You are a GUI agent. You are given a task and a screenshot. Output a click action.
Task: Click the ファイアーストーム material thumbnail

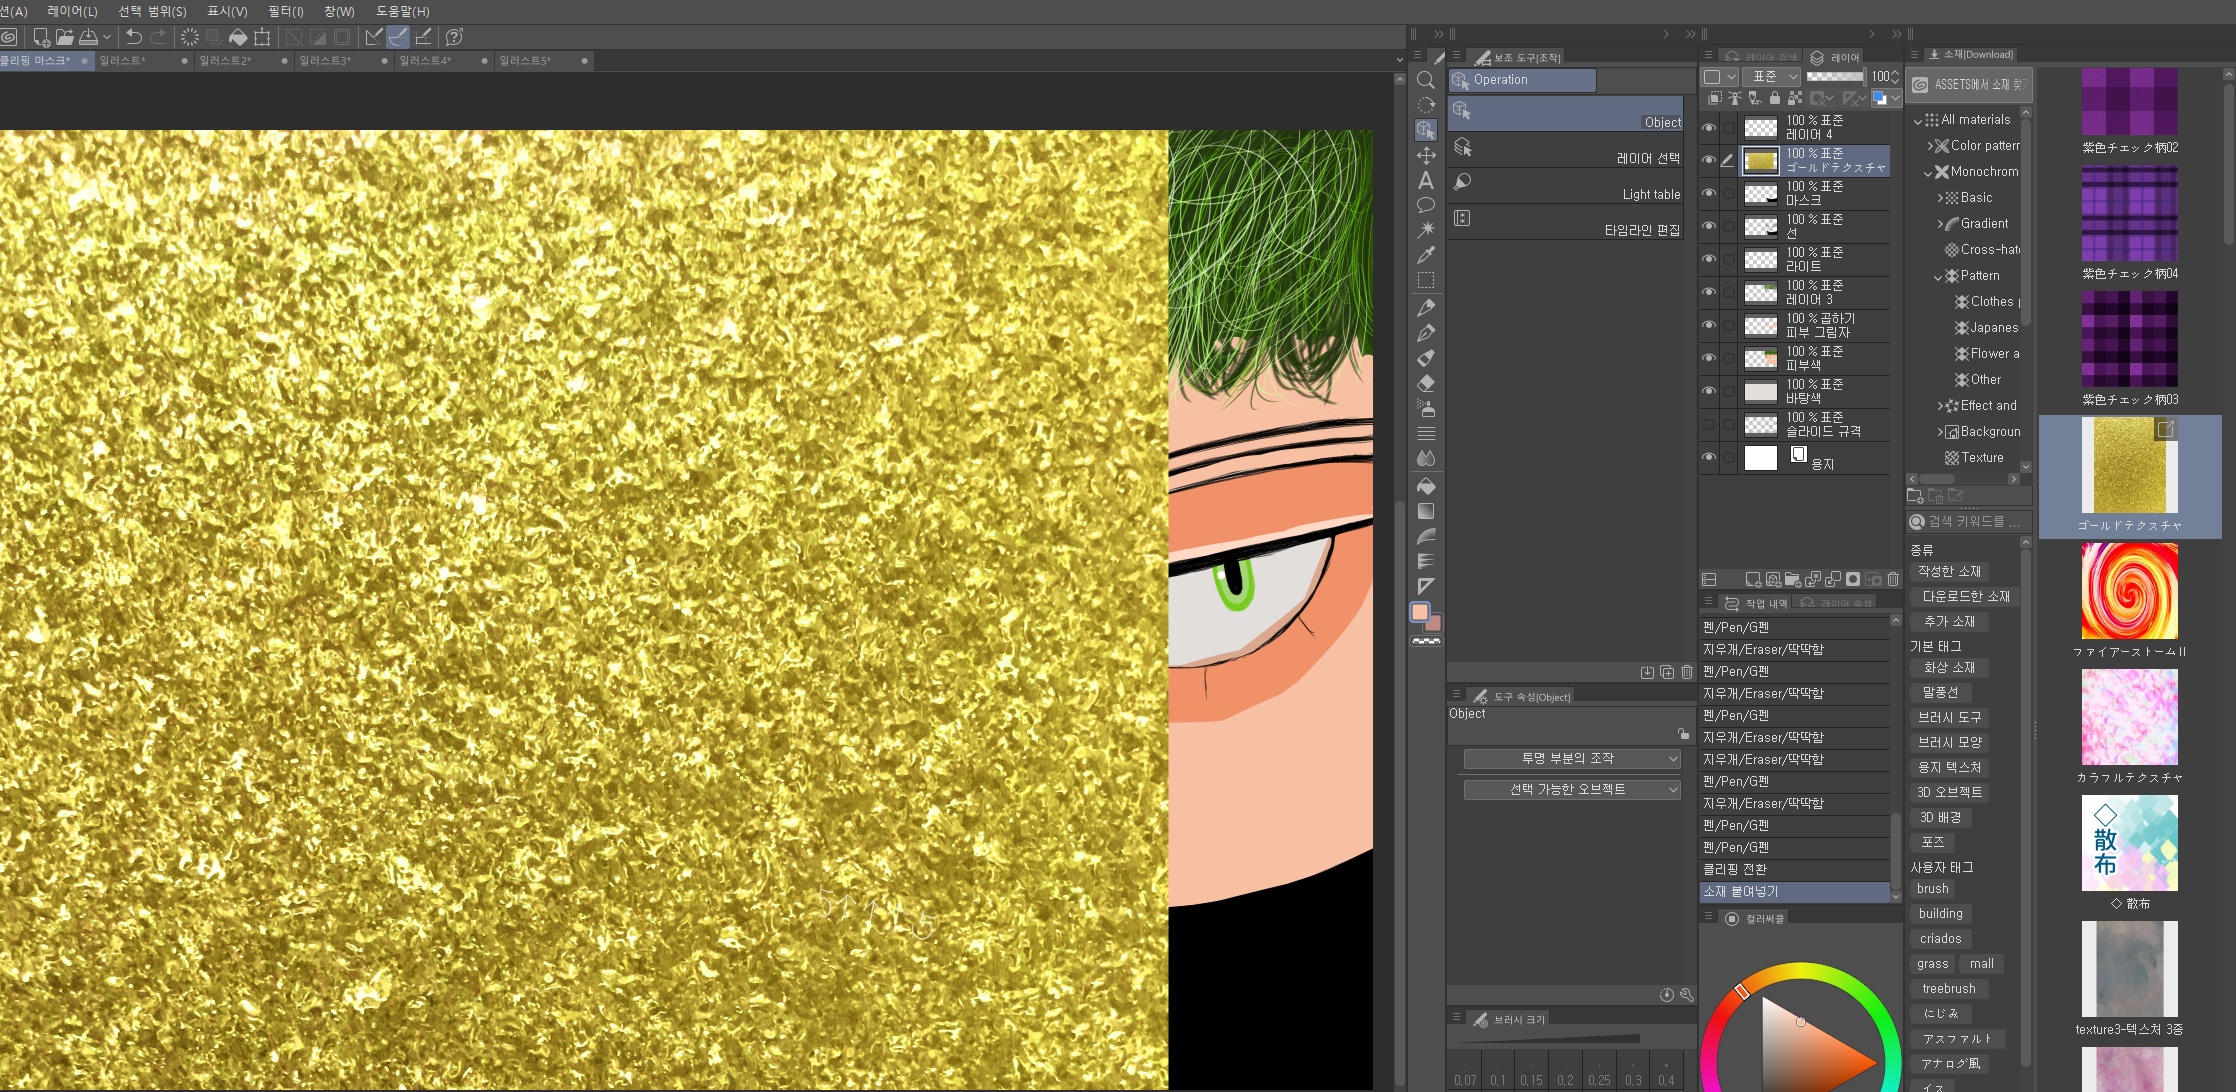pyautogui.click(x=2129, y=591)
